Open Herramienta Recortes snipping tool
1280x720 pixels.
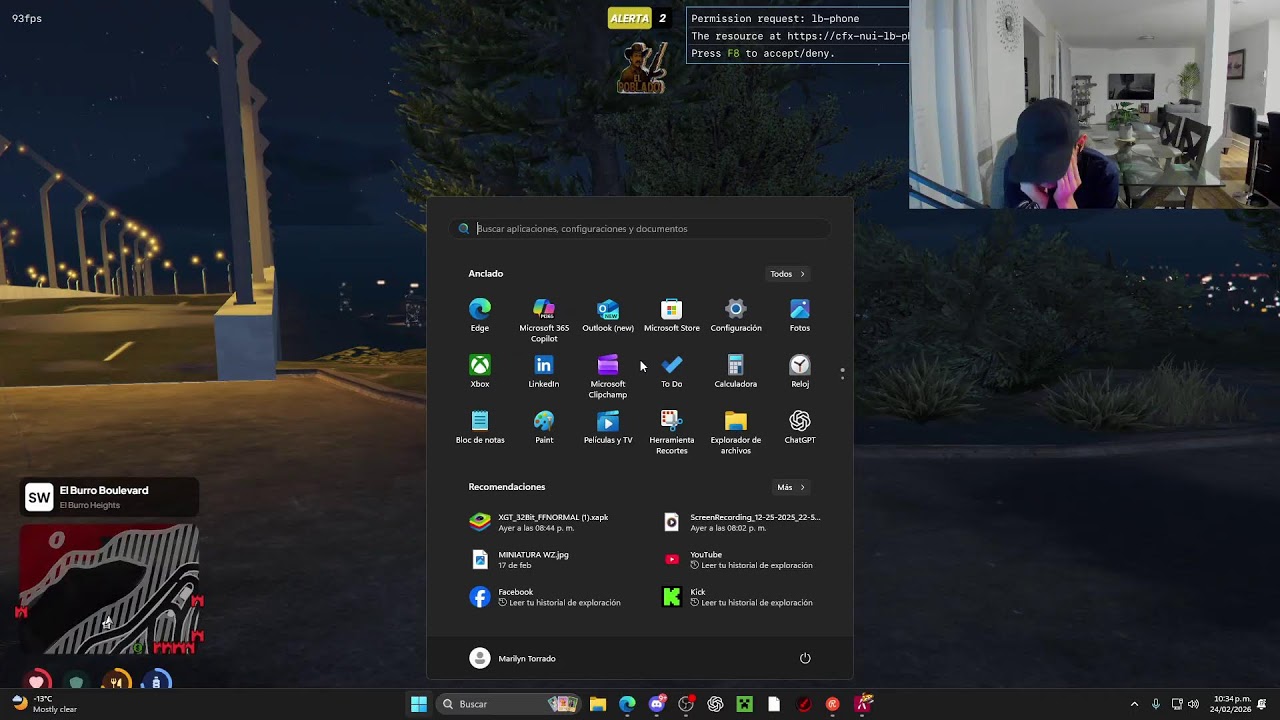coord(672,432)
